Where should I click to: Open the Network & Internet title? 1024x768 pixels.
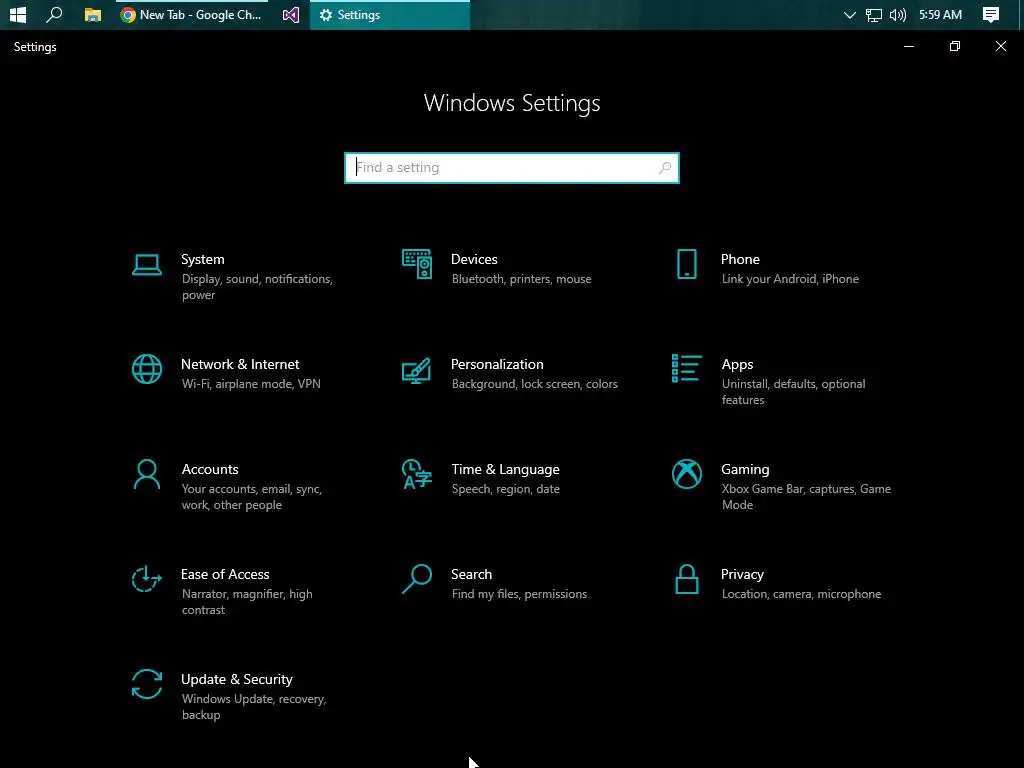(x=240, y=364)
